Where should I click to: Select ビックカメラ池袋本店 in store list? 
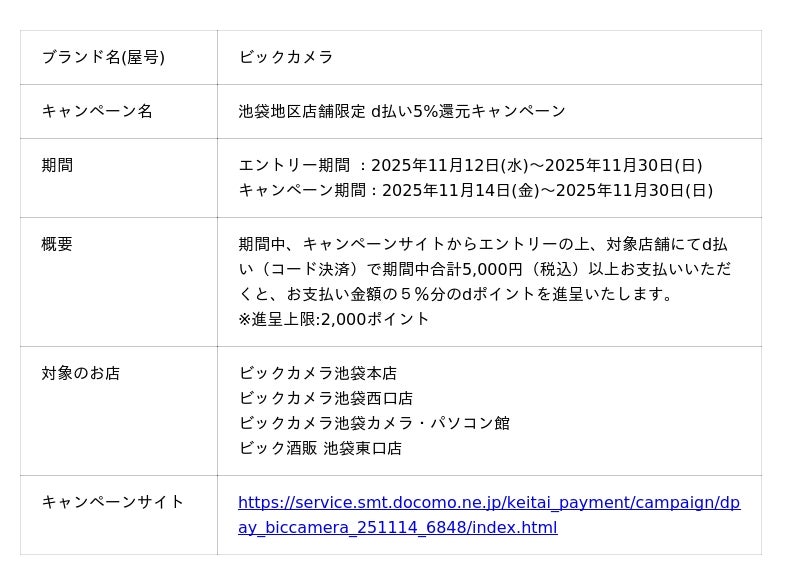point(318,373)
